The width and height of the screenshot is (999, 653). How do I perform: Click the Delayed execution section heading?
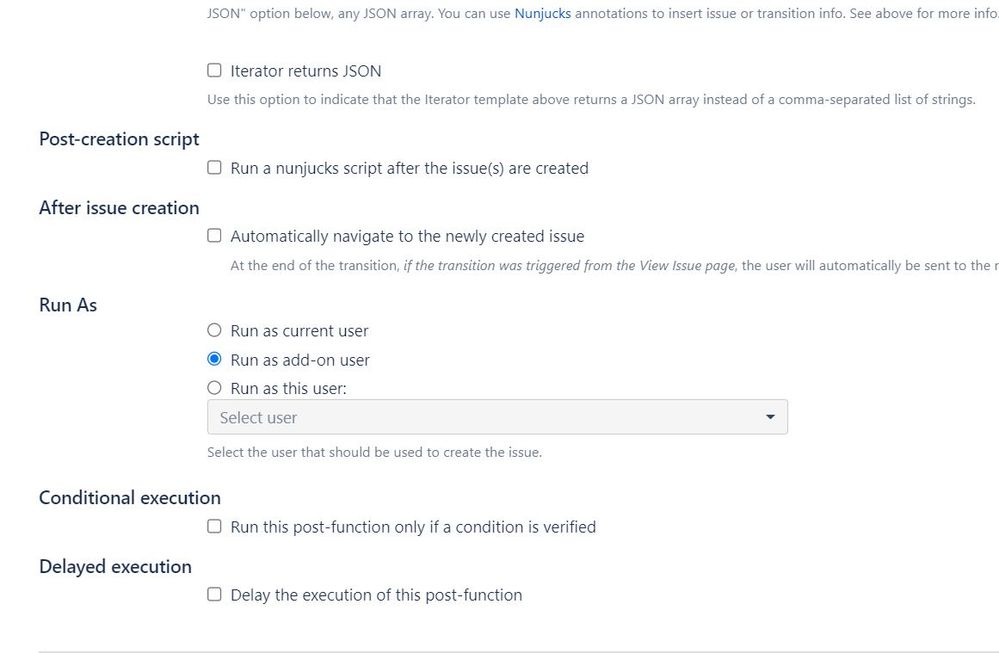115,566
